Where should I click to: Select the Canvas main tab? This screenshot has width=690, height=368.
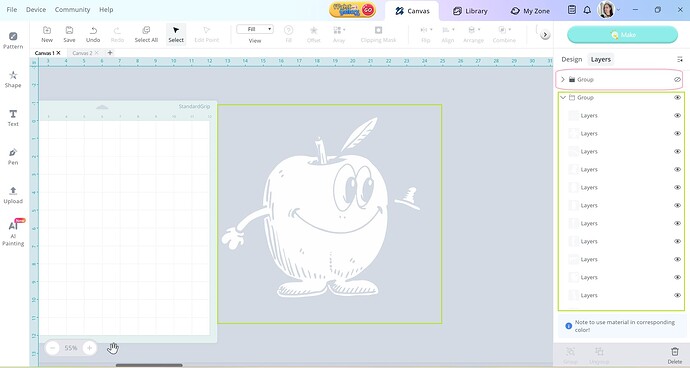(x=412, y=11)
